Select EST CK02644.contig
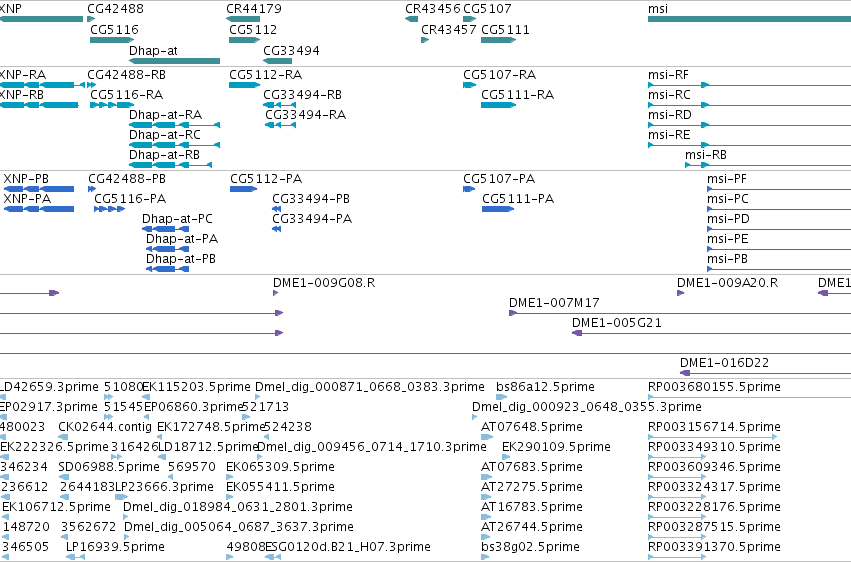Viewport: 851px width, 562px height. click(105, 427)
